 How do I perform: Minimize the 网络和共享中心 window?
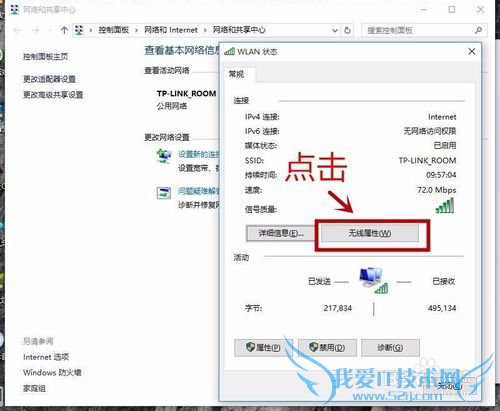[x=424, y=10]
